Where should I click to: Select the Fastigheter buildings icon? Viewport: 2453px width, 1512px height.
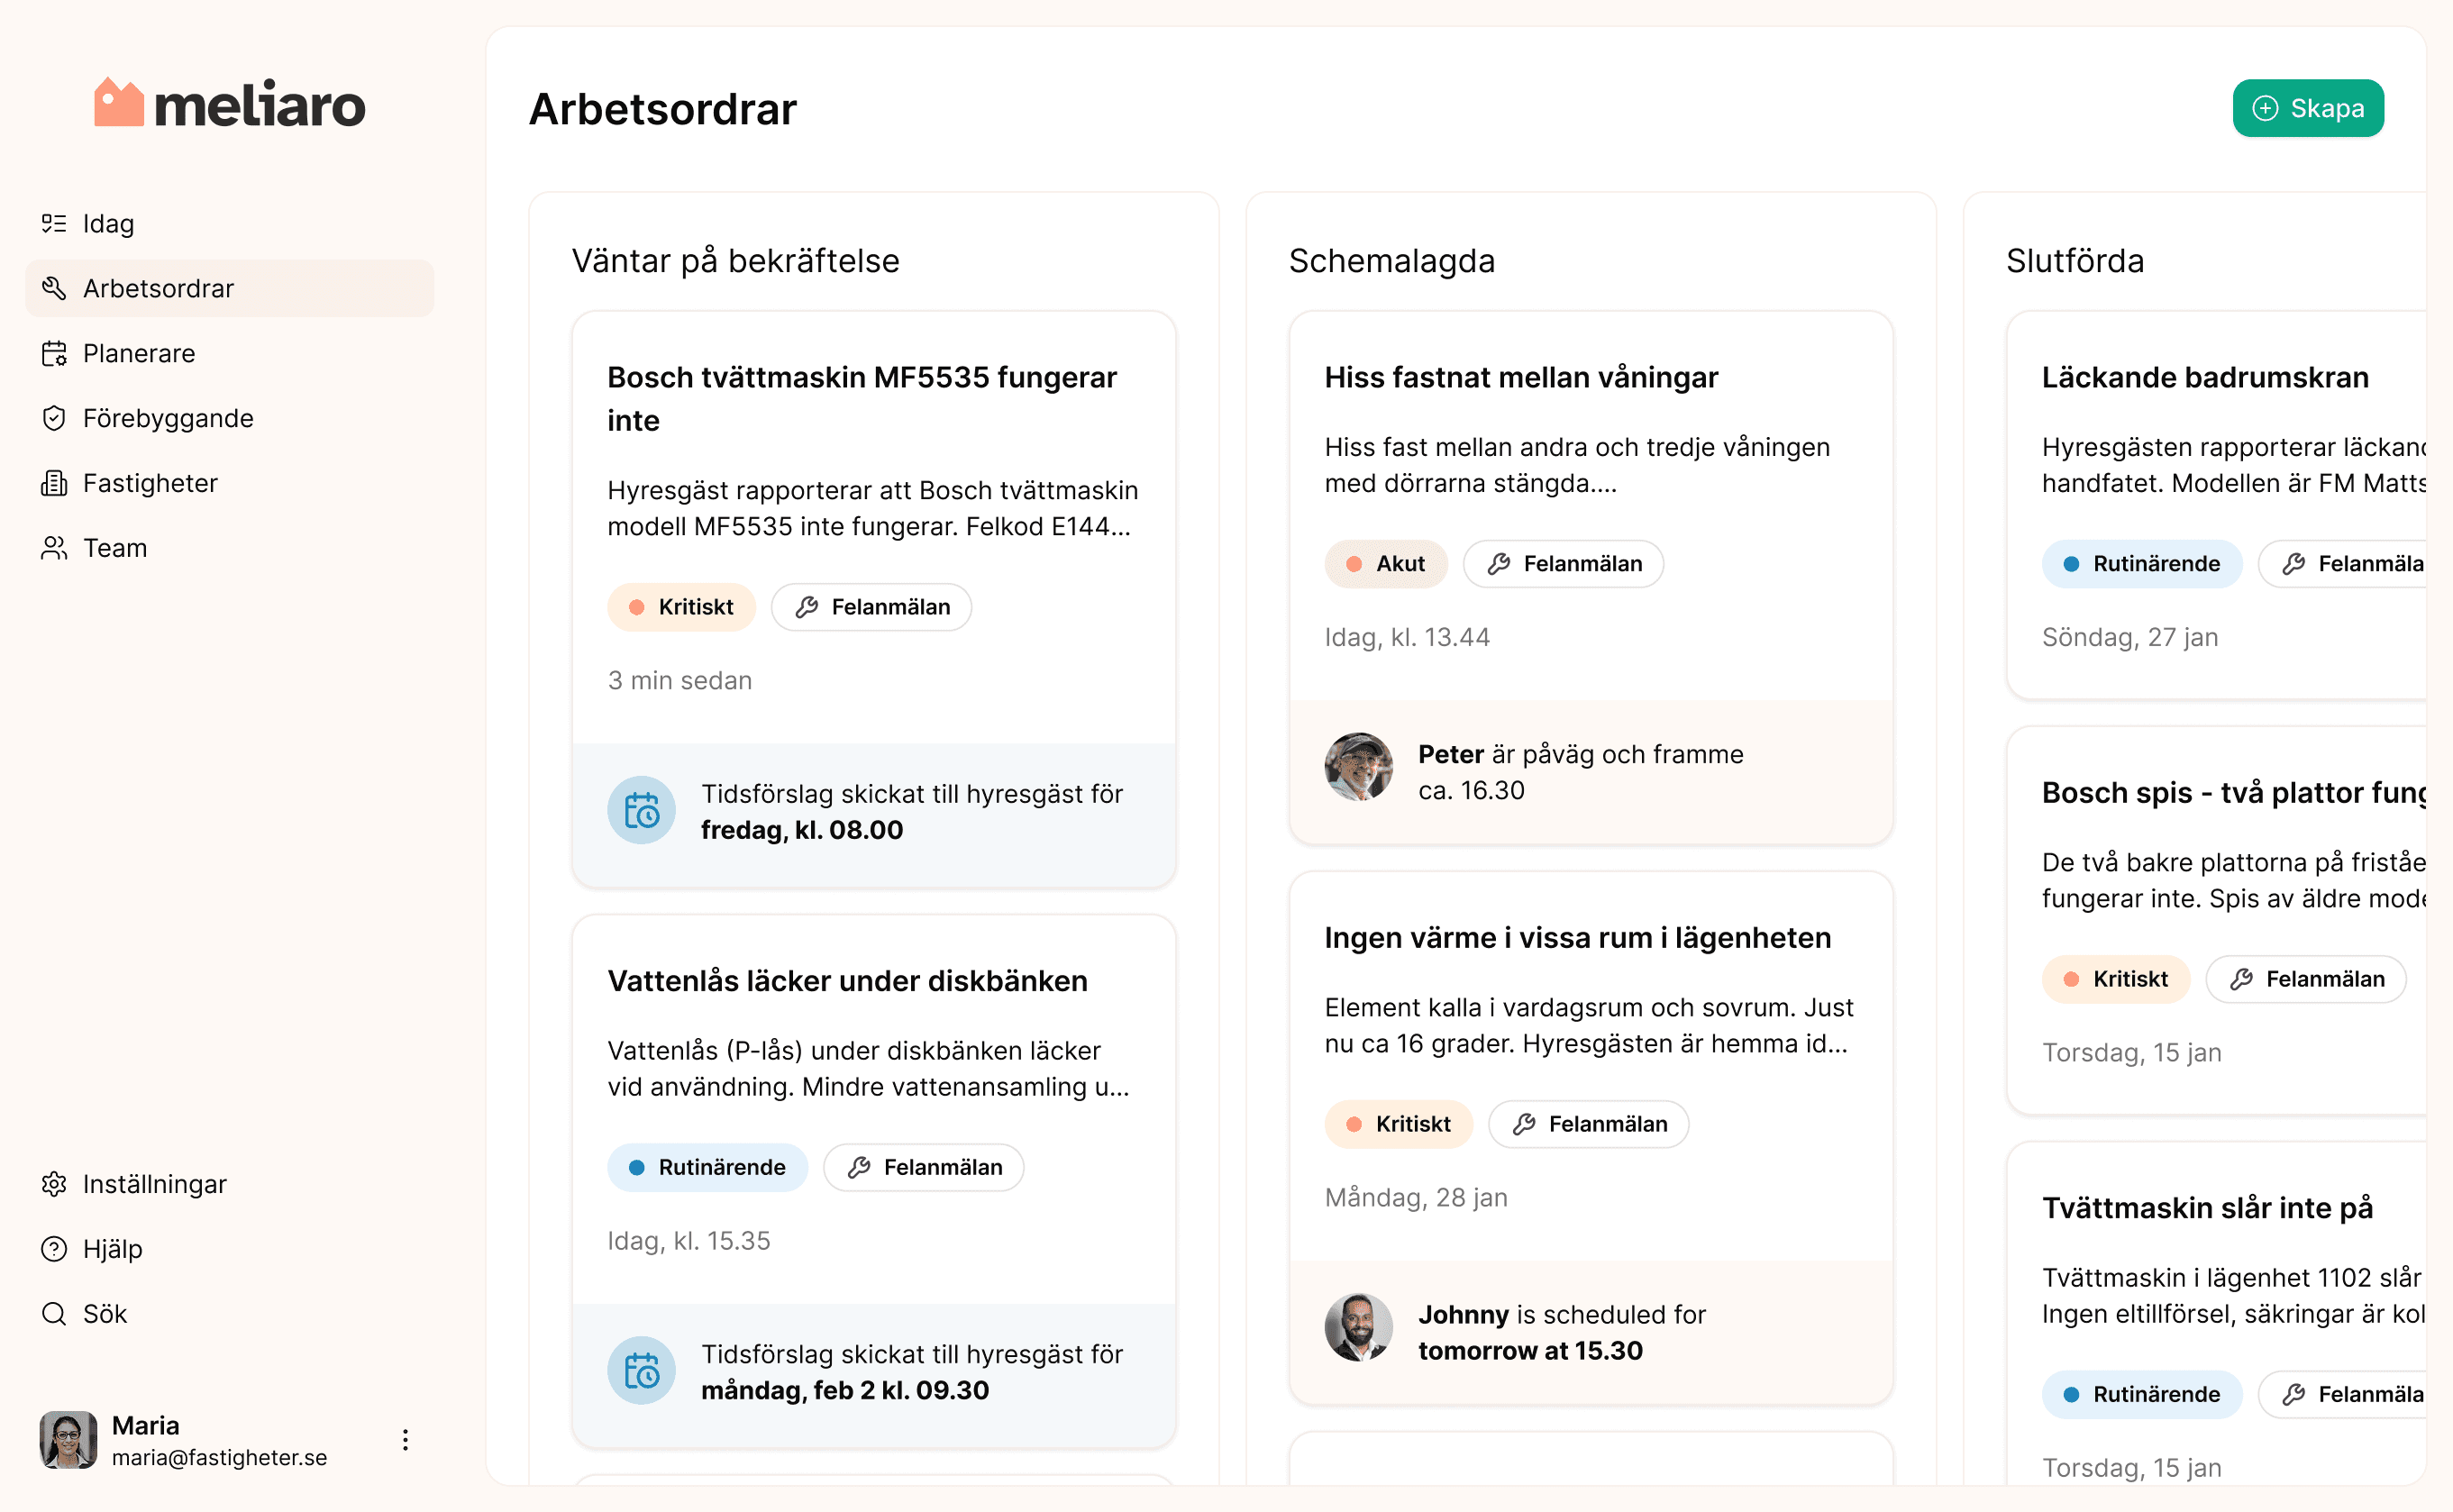pyautogui.click(x=55, y=483)
